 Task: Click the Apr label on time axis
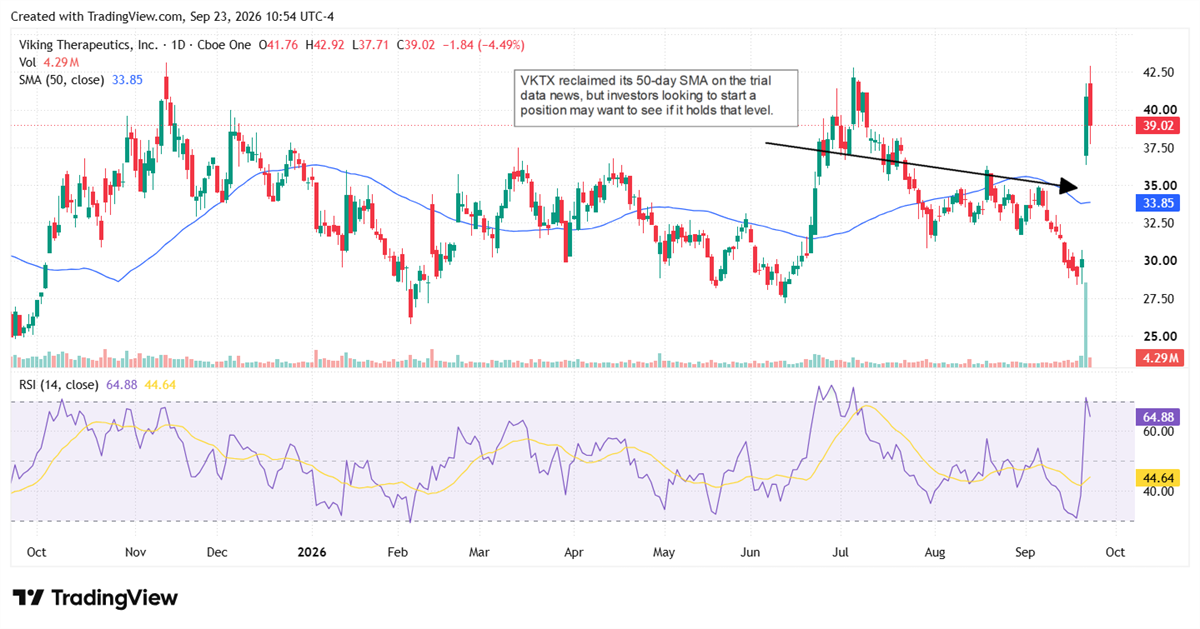pyautogui.click(x=574, y=551)
